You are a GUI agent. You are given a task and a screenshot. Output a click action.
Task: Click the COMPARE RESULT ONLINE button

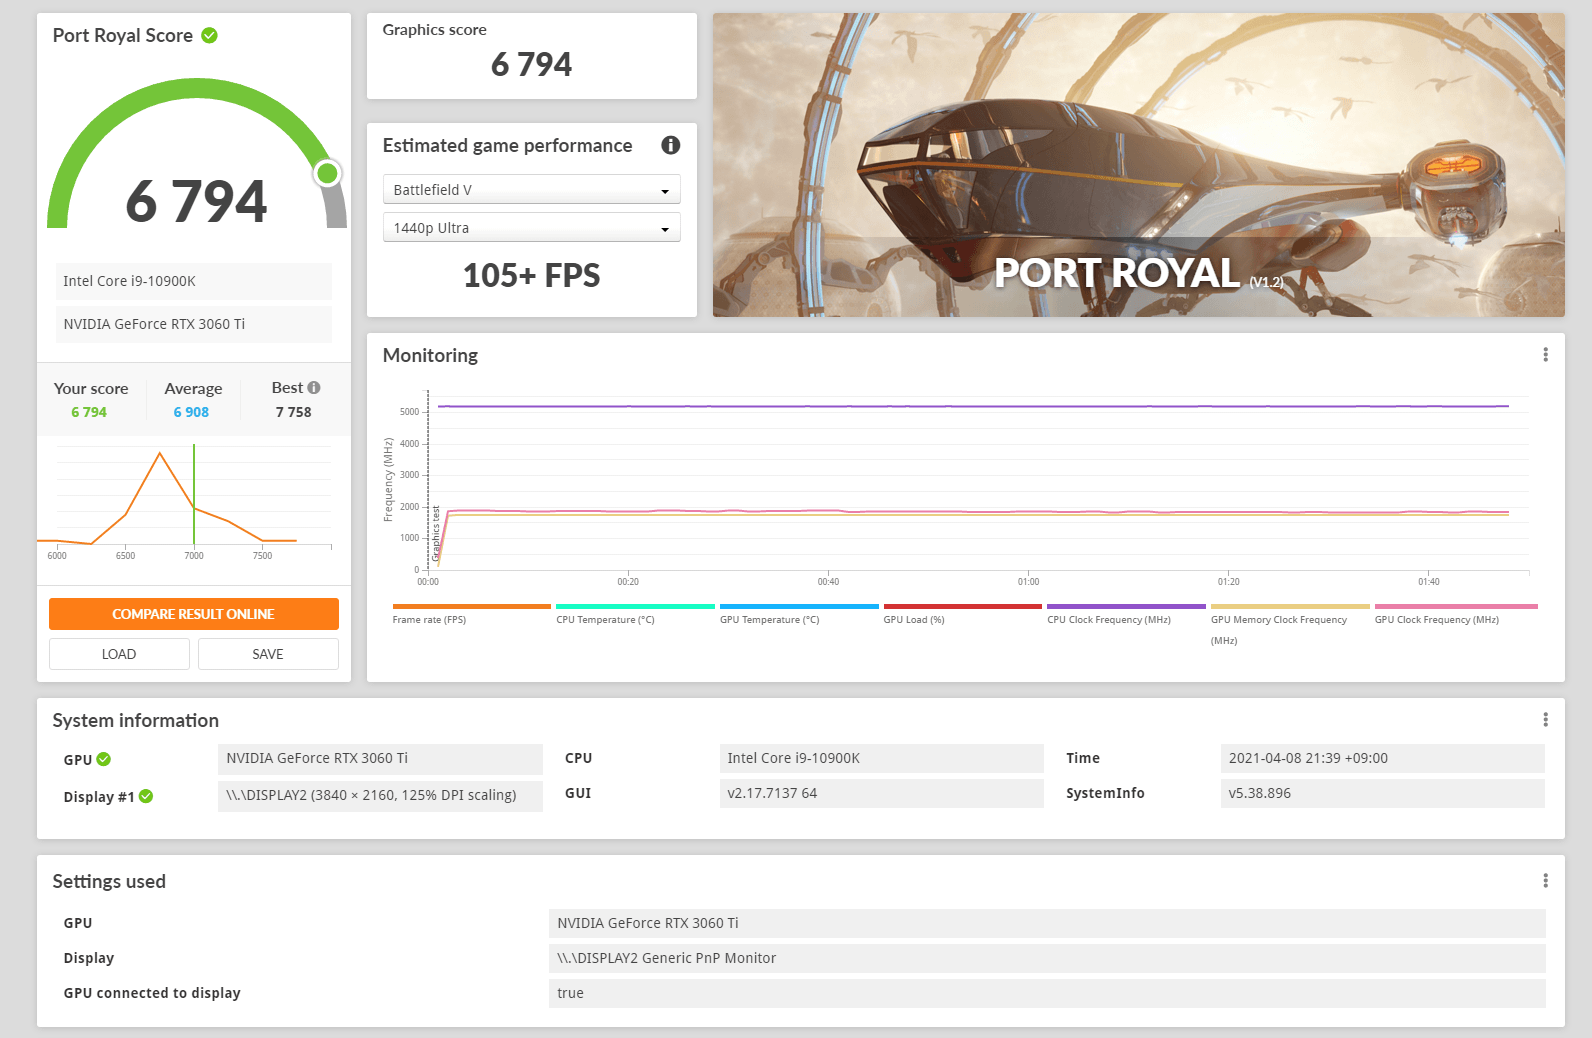click(x=194, y=614)
